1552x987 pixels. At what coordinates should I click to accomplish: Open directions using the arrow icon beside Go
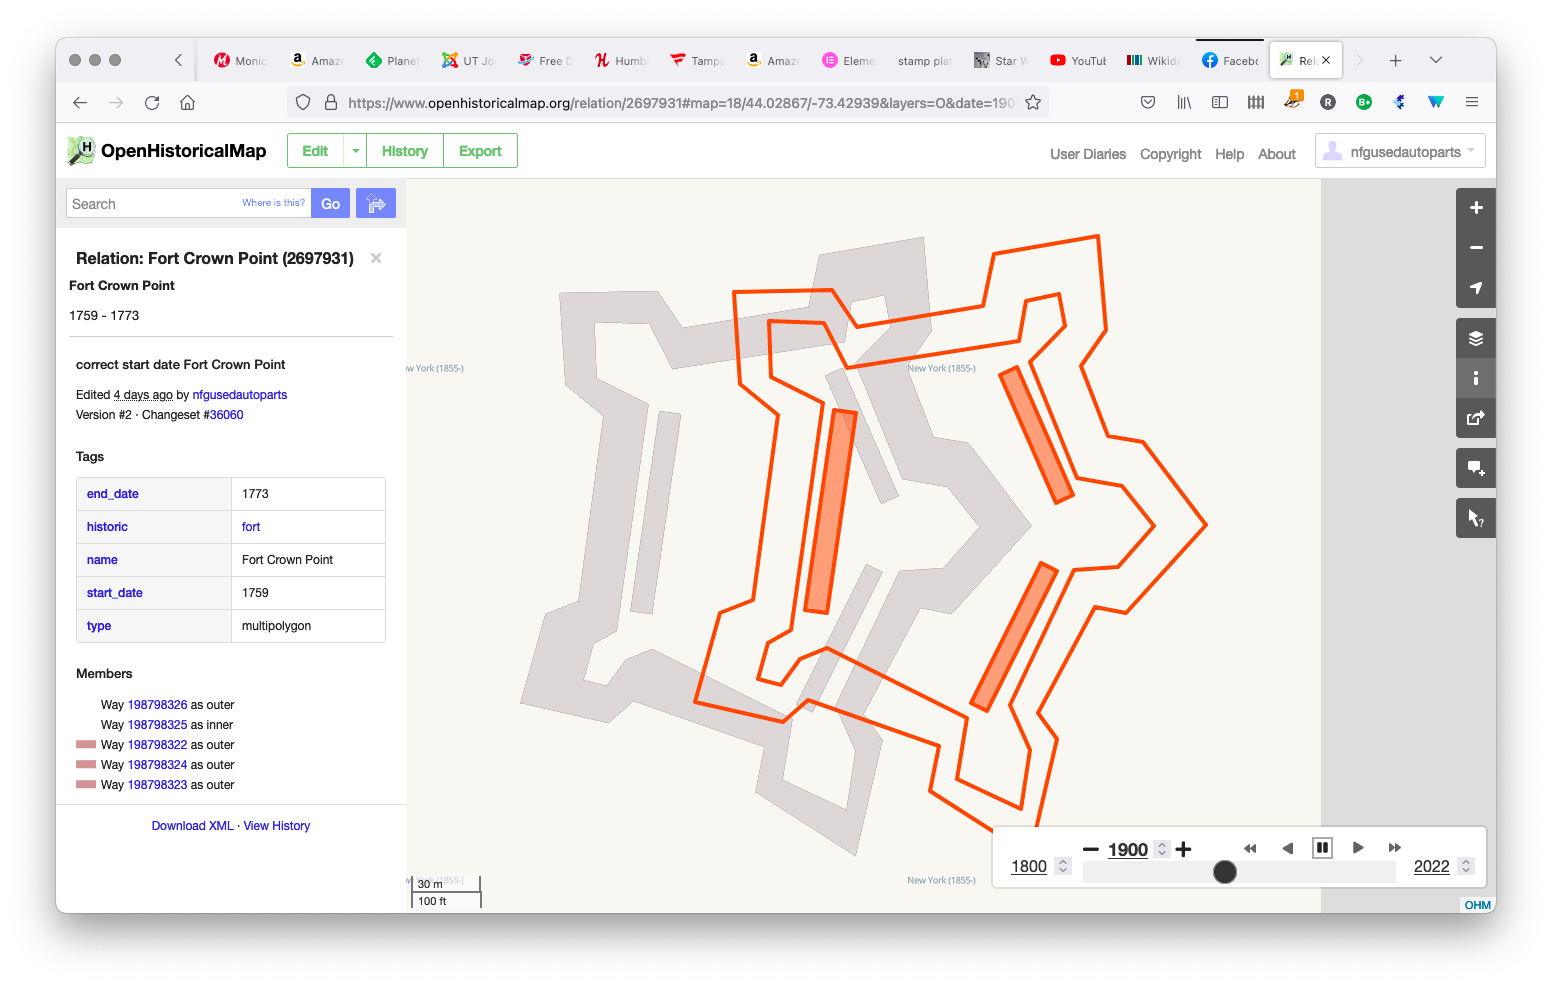pyautogui.click(x=376, y=203)
